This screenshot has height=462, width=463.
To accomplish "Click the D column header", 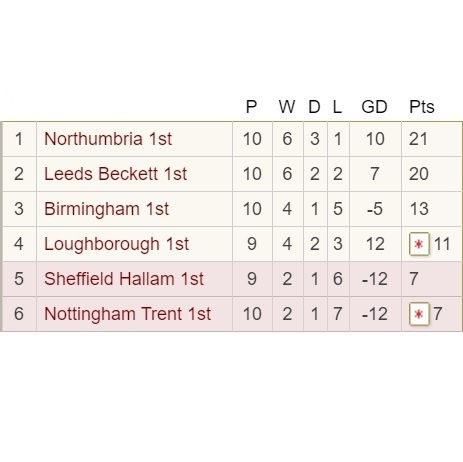I will 314,107.
